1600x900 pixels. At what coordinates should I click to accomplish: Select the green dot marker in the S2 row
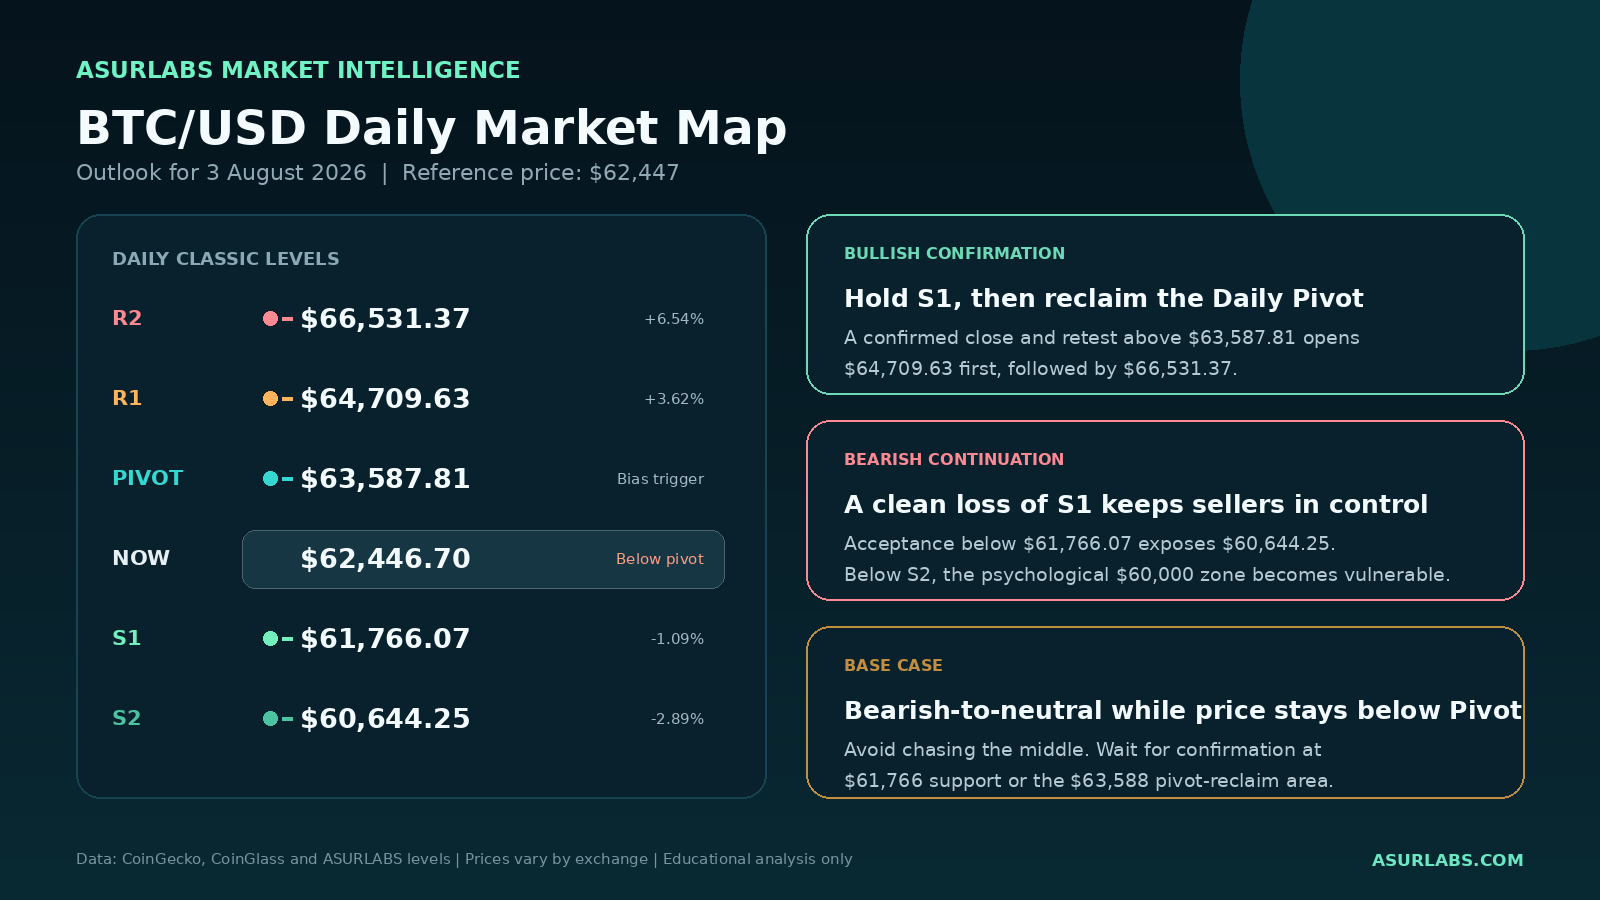270,719
